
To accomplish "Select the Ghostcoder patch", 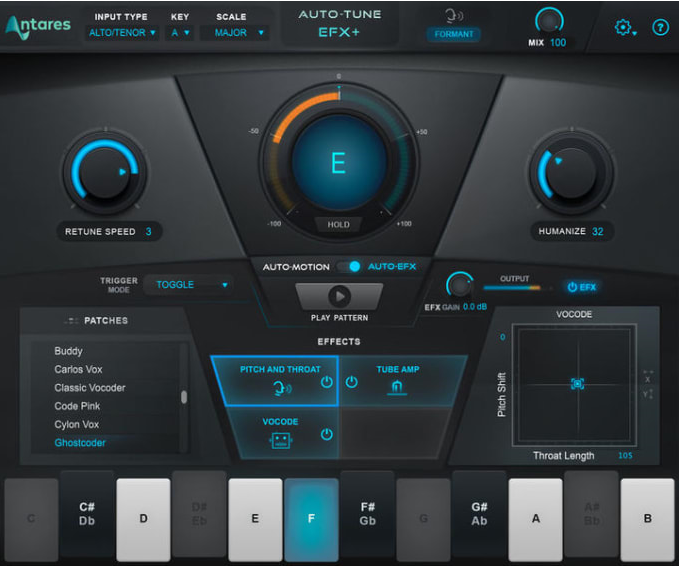I will point(80,443).
